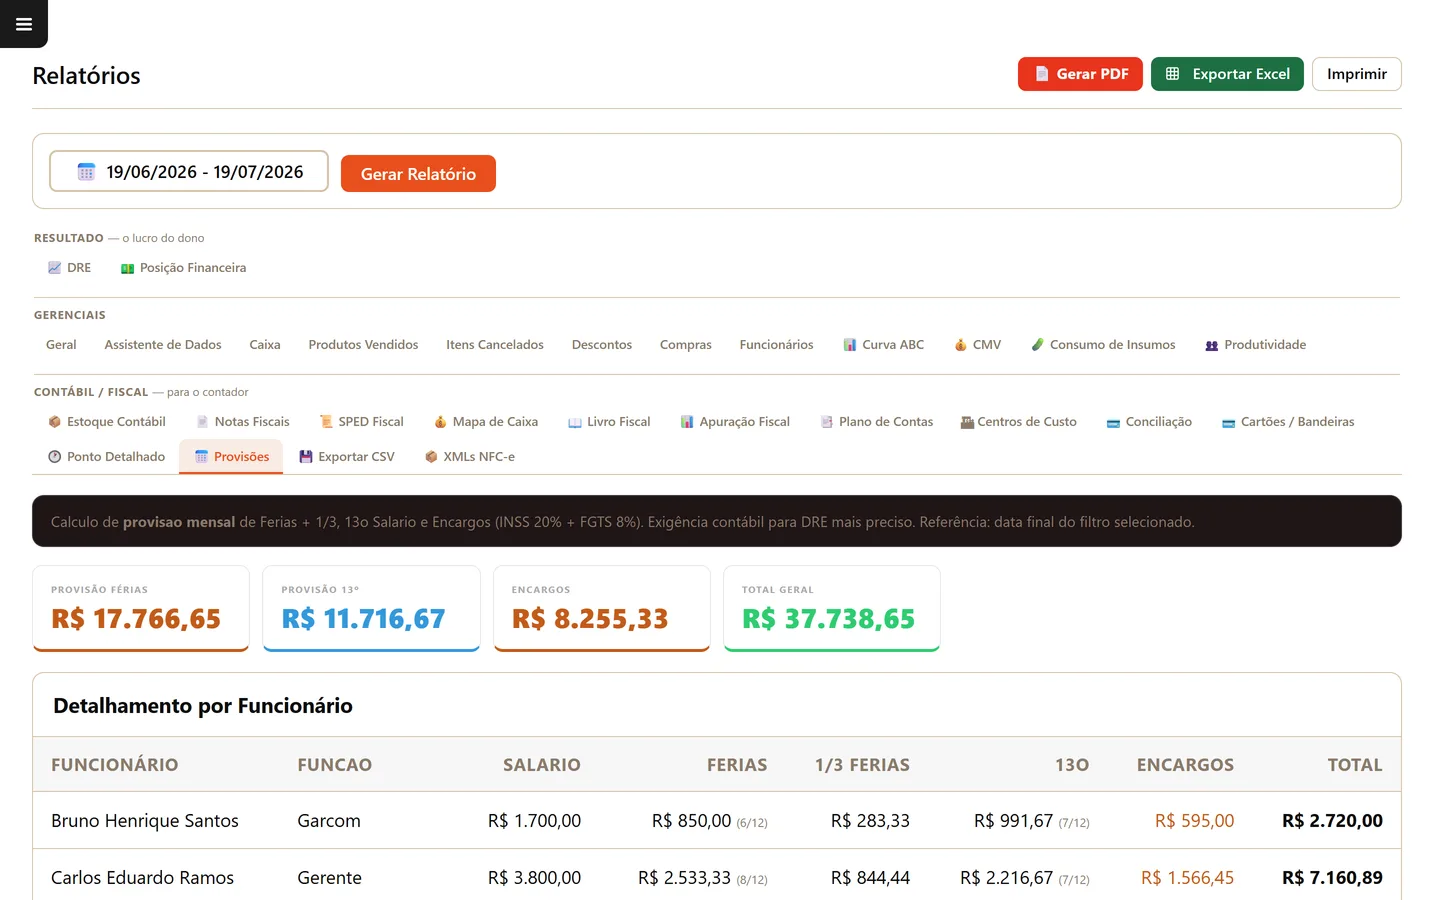The image size is (1440, 900).
Task: Click the Gerar PDF button
Action: tap(1080, 74)
